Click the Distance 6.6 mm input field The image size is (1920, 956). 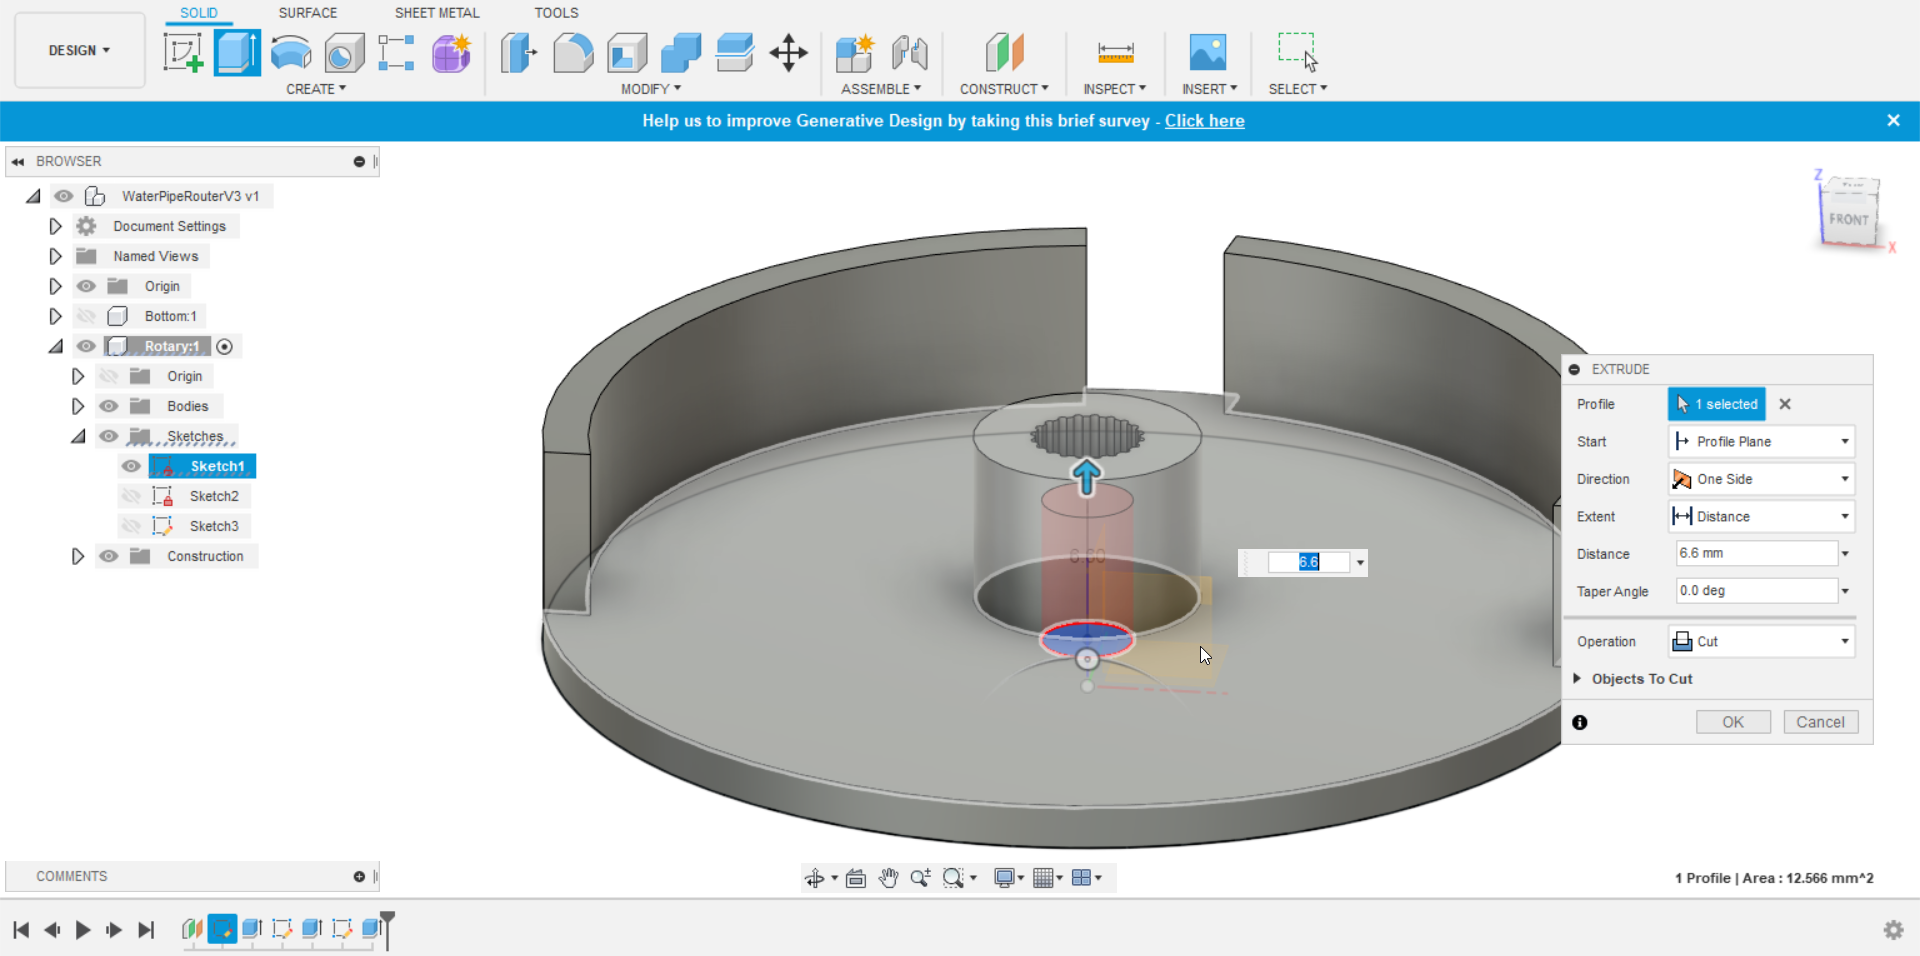click(x=1756, y=553)
